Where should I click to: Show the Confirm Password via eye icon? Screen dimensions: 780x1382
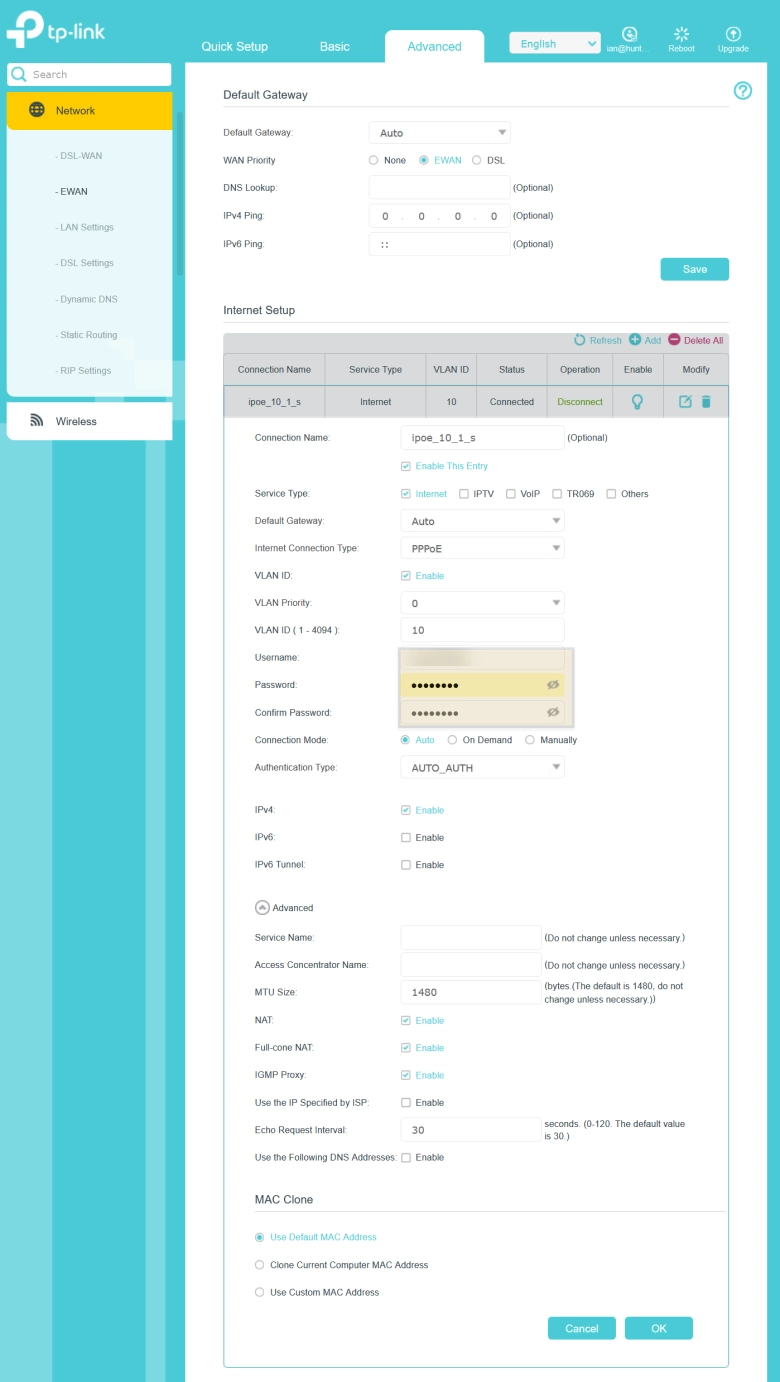(x=552, y=712)
